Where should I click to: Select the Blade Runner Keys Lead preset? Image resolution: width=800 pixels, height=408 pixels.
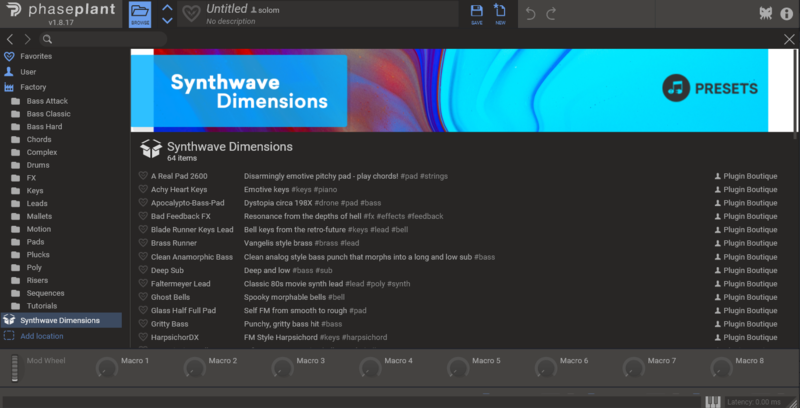coord(186,230)
